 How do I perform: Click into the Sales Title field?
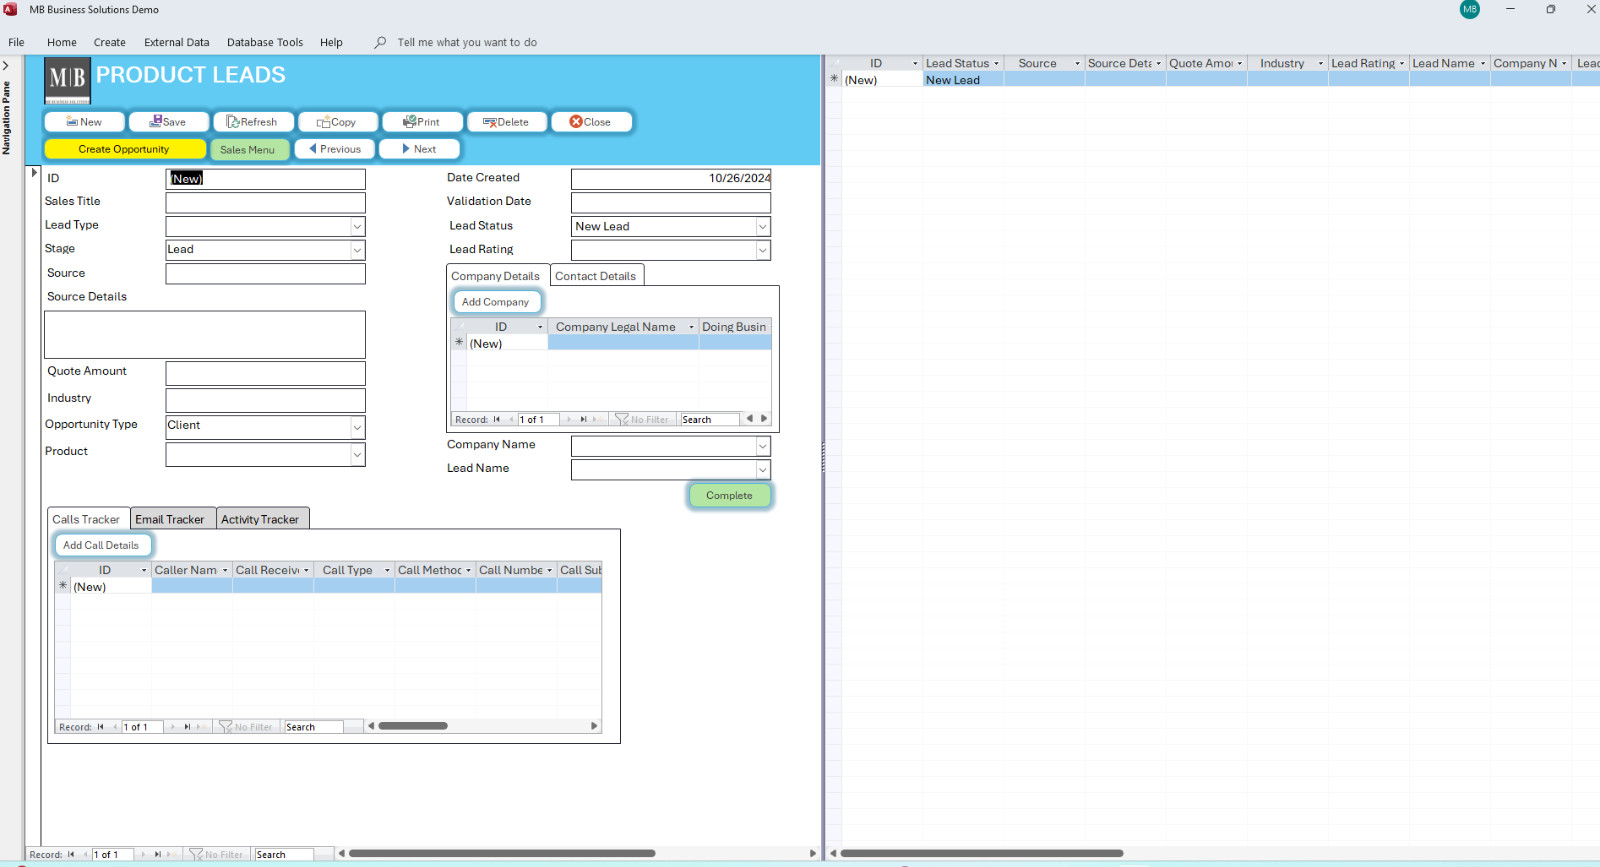[265, 202]
